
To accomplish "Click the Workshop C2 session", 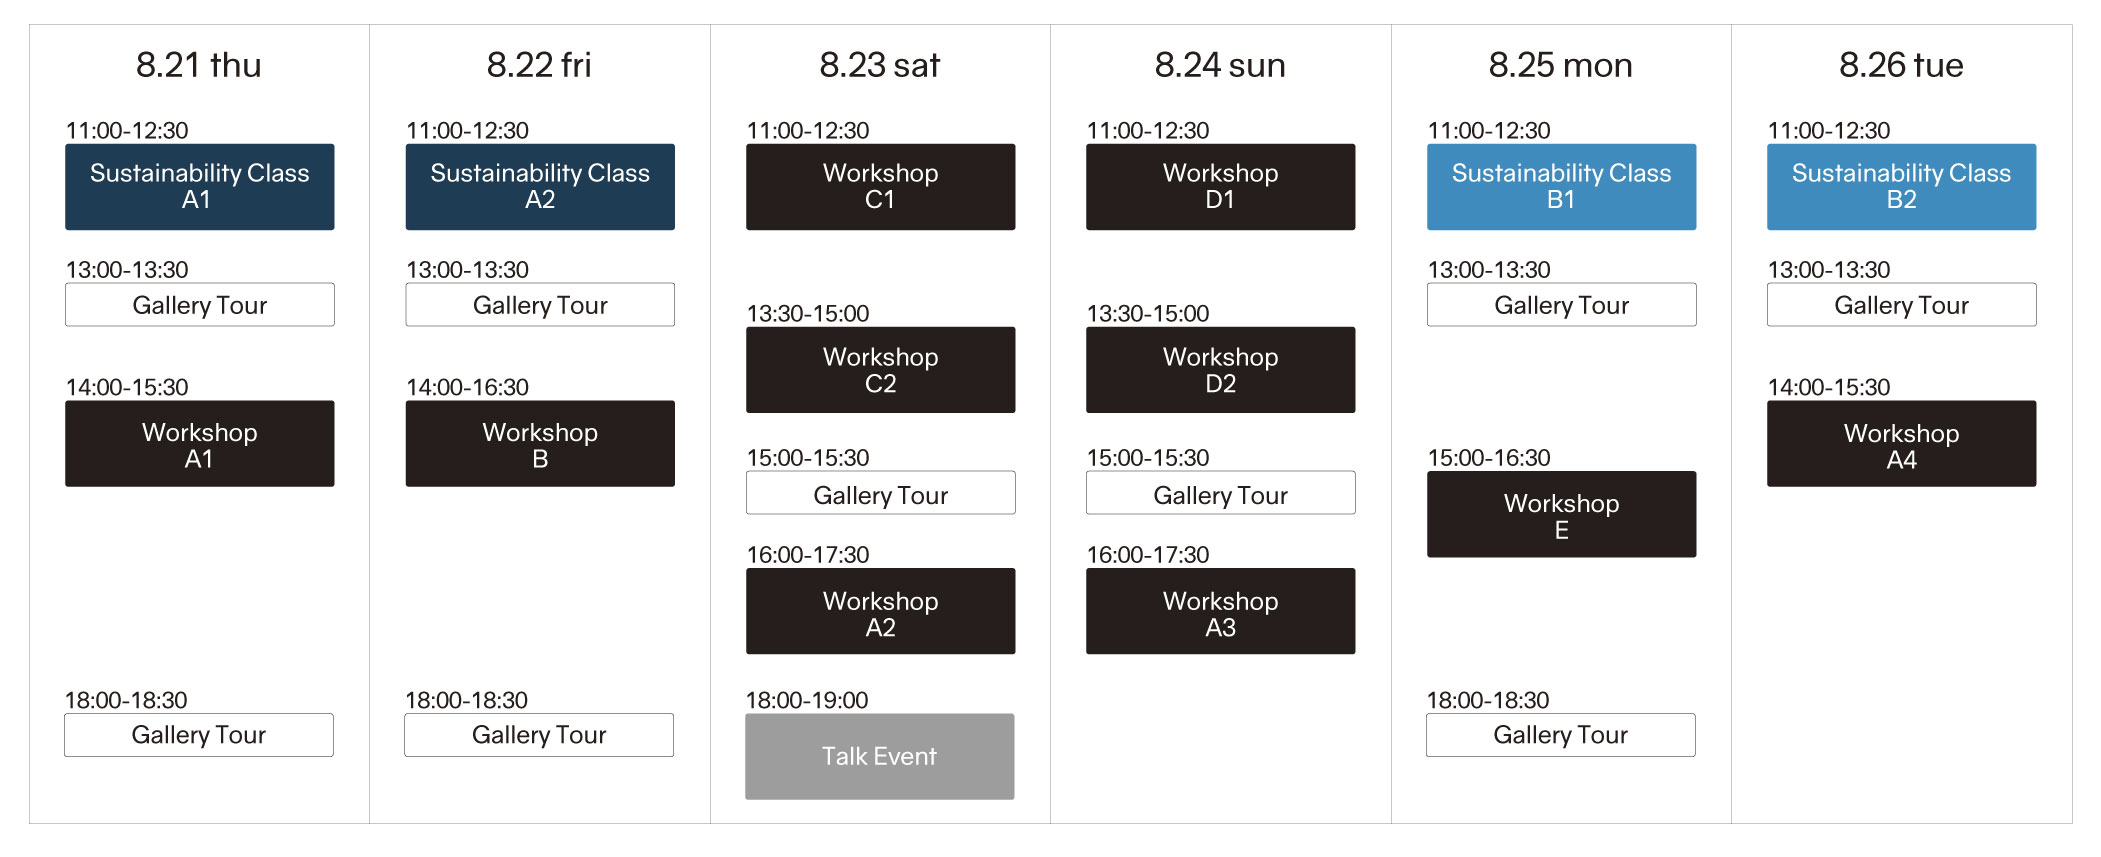I will pyautogui.click(x=880, y=370).
